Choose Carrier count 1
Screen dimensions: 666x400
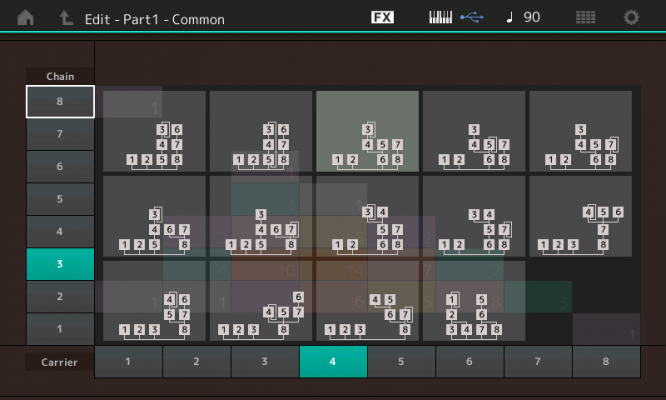[128, 361]
